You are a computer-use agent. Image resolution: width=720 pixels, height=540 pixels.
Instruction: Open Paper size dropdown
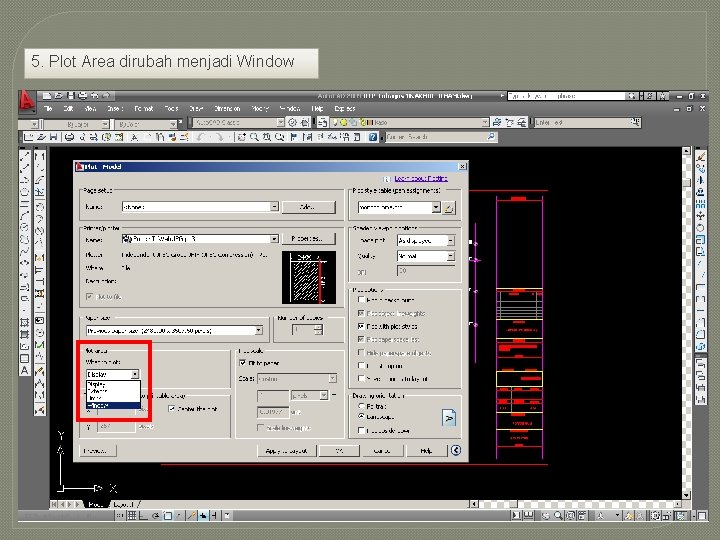259,330
